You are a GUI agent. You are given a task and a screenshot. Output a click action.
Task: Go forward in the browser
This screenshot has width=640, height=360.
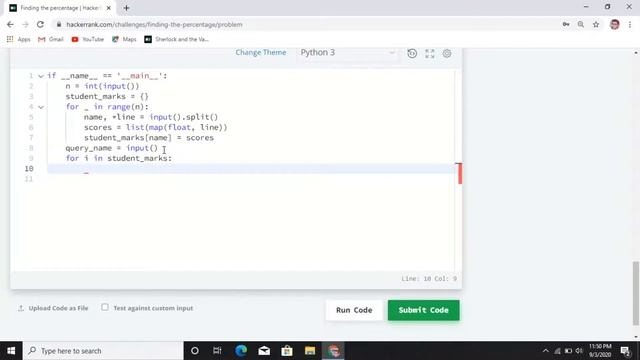(x=25, y=24)
